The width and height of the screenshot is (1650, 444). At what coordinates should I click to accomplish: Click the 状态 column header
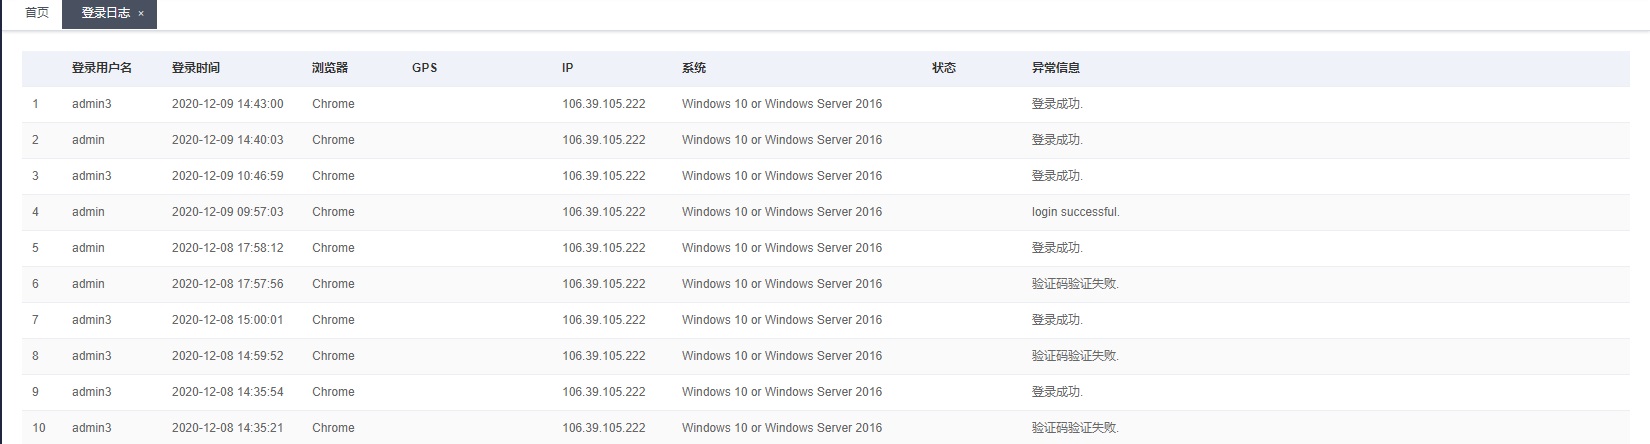point(944,68)
